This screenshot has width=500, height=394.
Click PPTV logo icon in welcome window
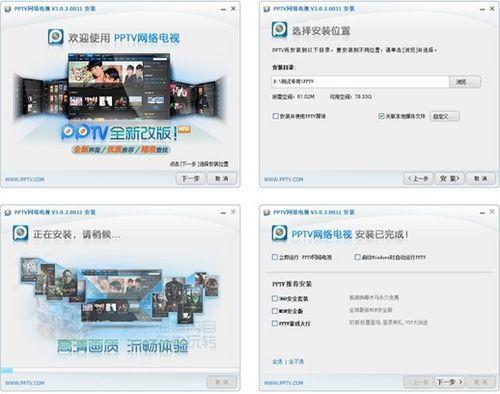click(55, 37)
